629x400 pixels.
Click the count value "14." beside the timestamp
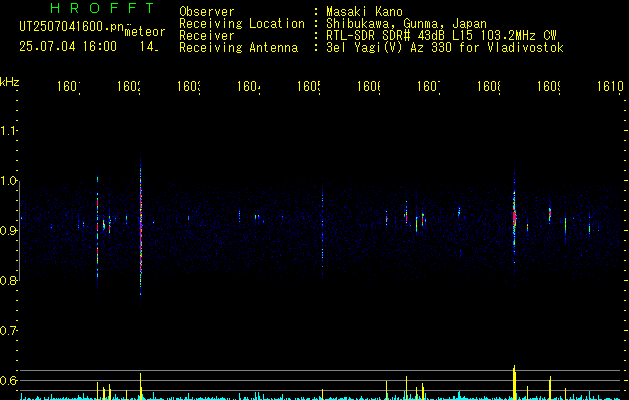149,47
